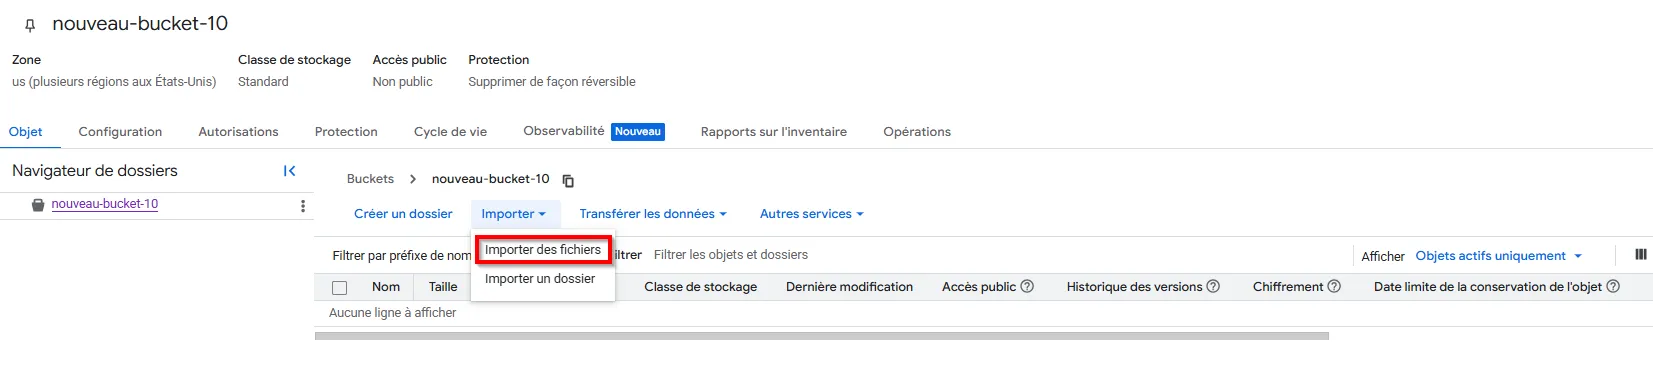Click Supprimer de façon réversible text
Screen dimensions: 1653x365
pos(552,82)
